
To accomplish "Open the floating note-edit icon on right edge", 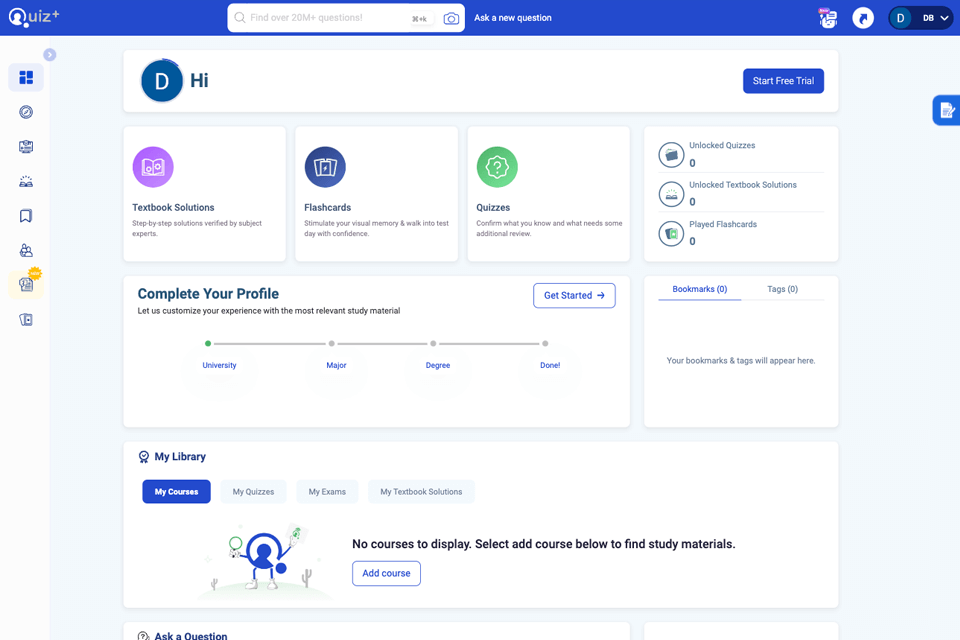I will pyautogui.click(x=947, y=110).
